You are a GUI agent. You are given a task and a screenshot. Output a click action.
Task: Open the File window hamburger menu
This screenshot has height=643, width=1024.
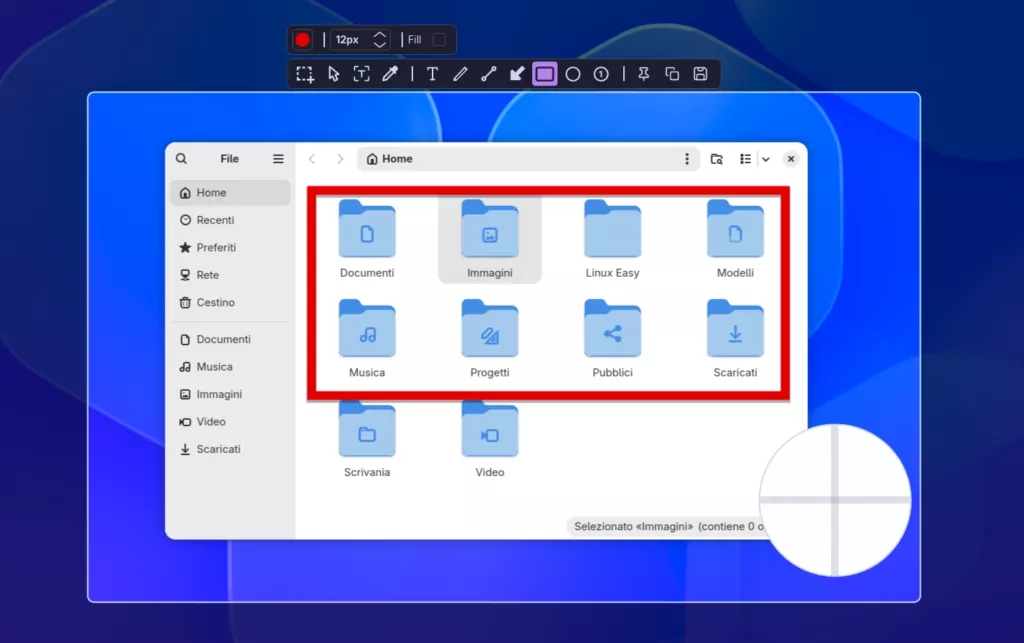[278, 159]
